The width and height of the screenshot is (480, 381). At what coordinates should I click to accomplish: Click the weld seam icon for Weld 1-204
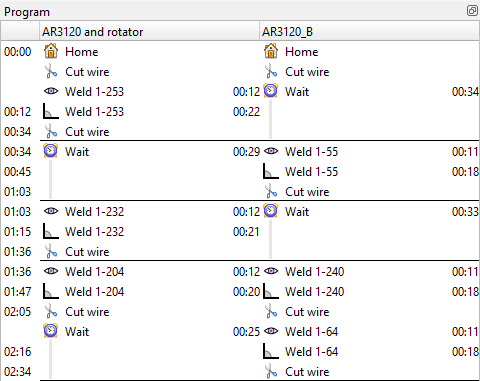click(x=51, y=291)
